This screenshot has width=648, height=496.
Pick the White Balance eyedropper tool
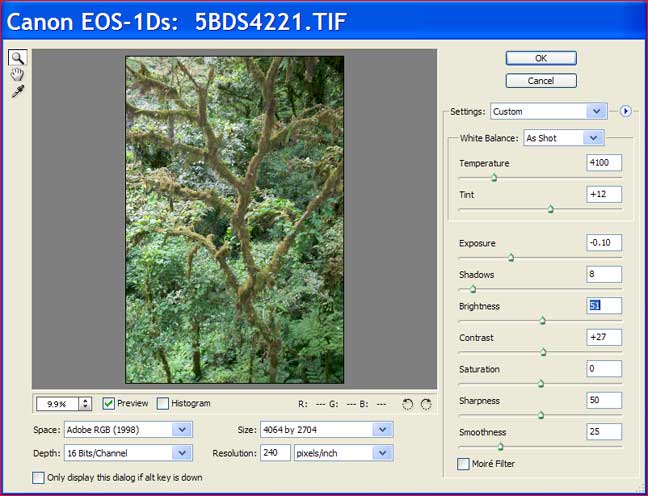[17, 92]
